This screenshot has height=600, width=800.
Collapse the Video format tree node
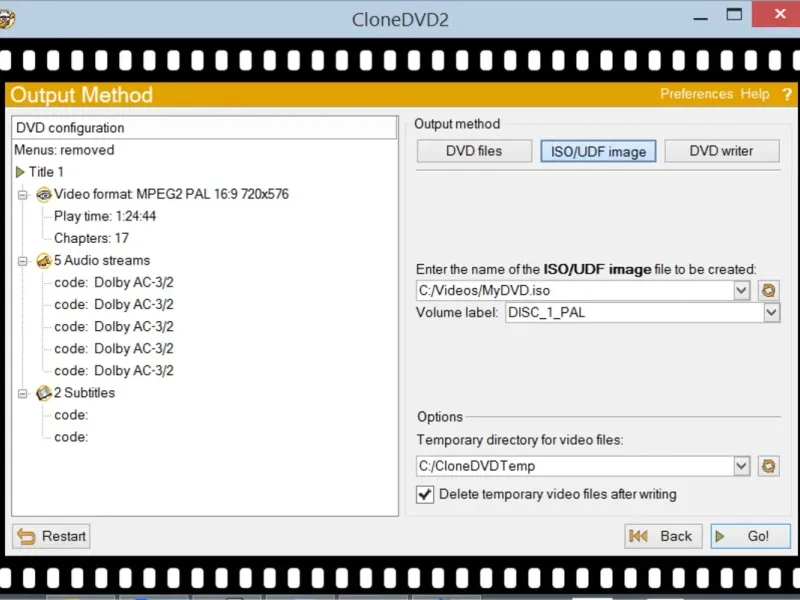tap(22, 195)
